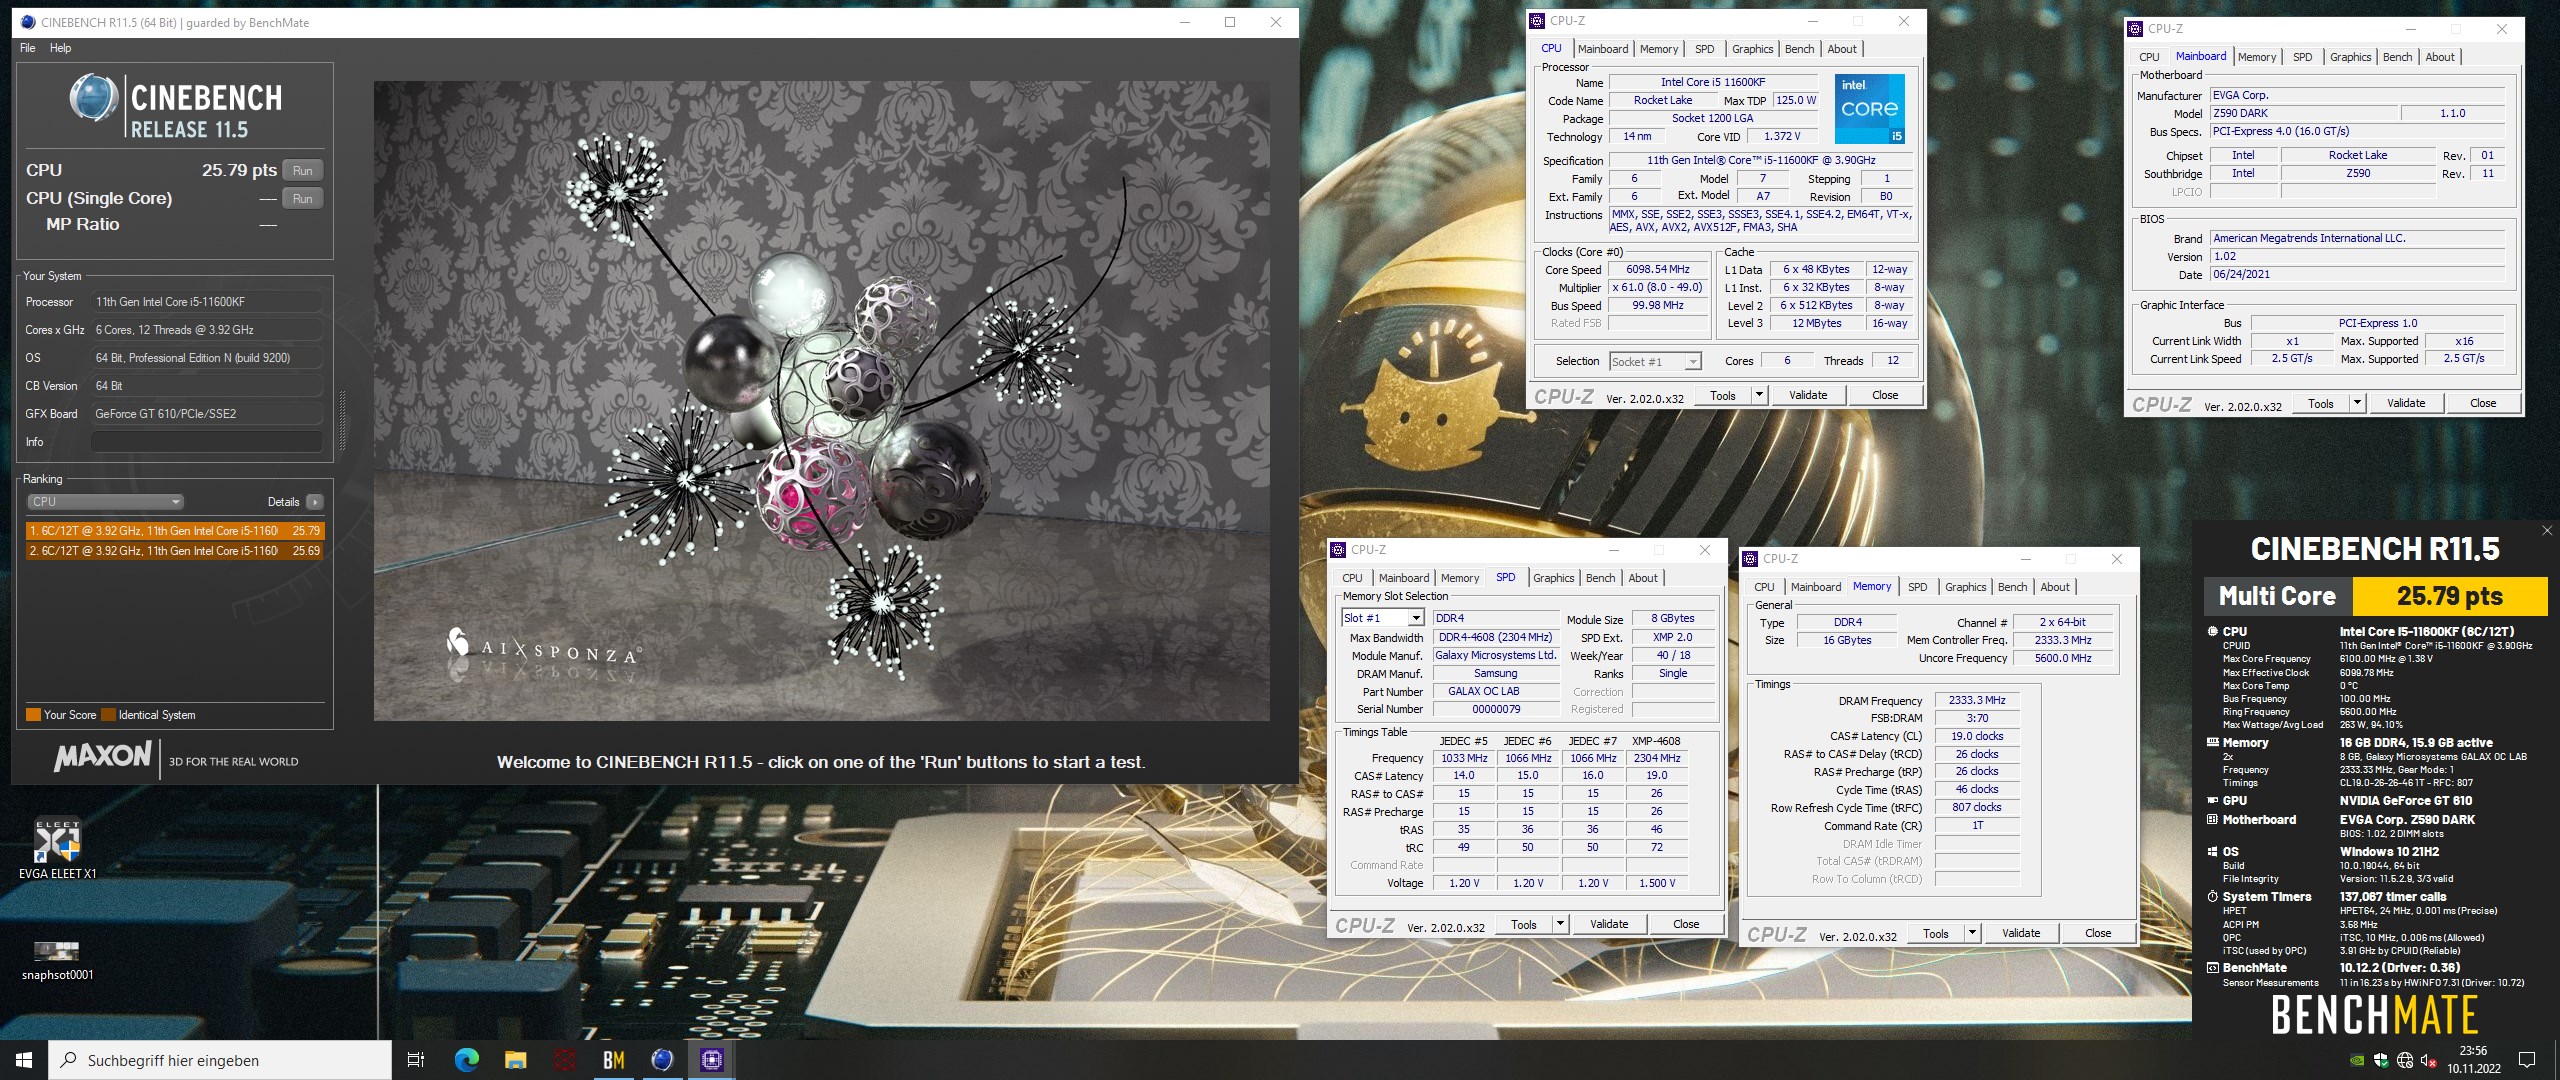
Task: Click the title bar icon of the CPU-Z CPU window
Action: pos(1537,21)
